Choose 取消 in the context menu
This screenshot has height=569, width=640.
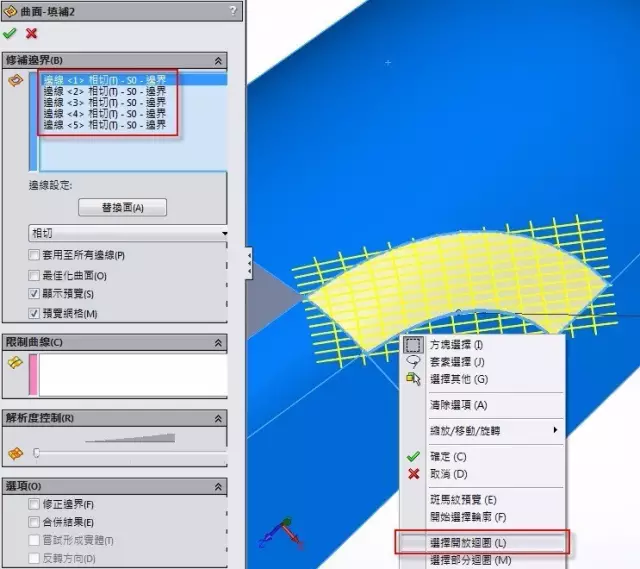click(484, 474)
